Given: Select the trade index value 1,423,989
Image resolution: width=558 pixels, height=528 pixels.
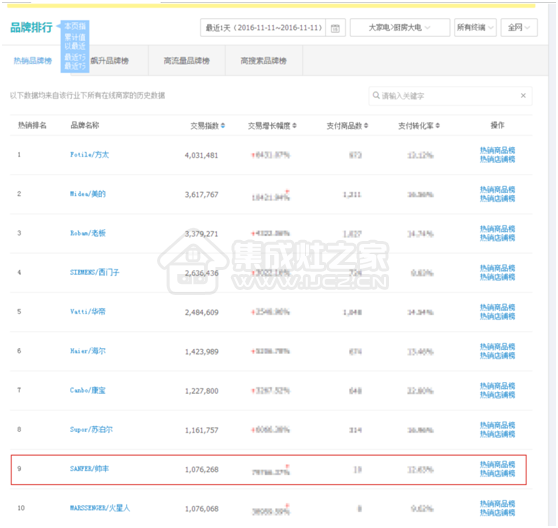Looking at the screenshot, I should (x=201, y=352).
